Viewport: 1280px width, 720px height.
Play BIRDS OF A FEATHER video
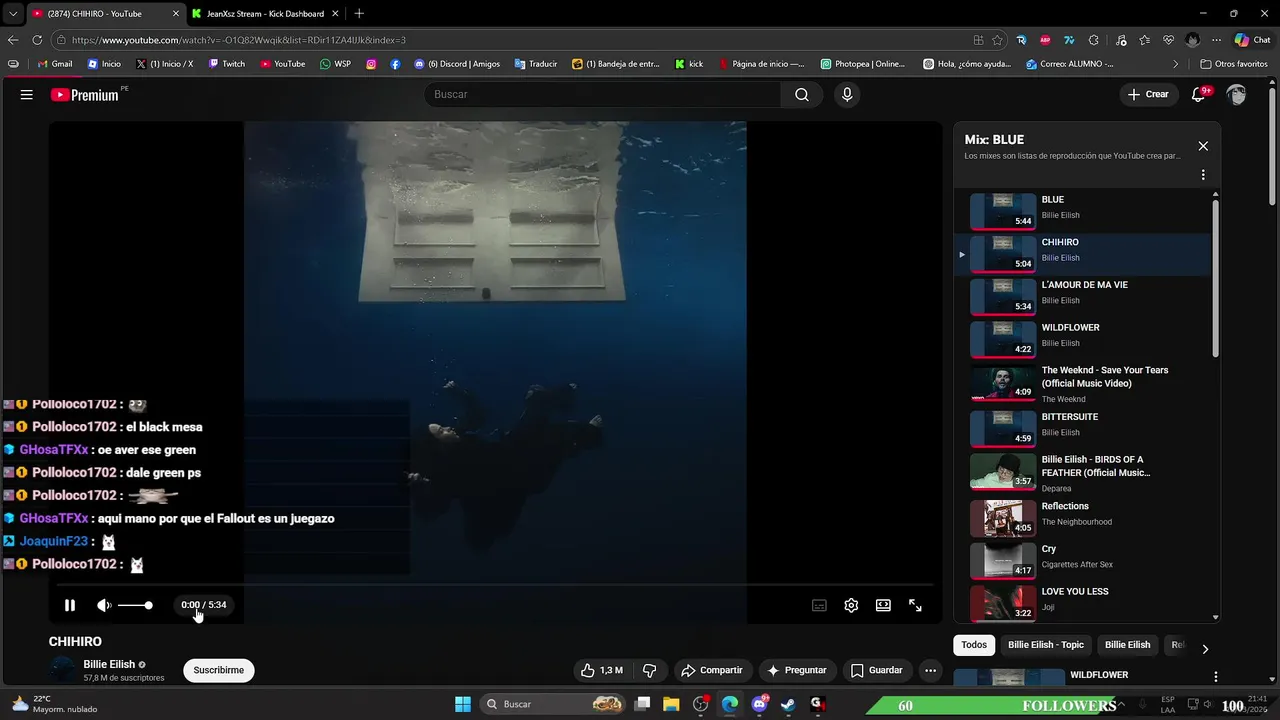coord(1085,473)
